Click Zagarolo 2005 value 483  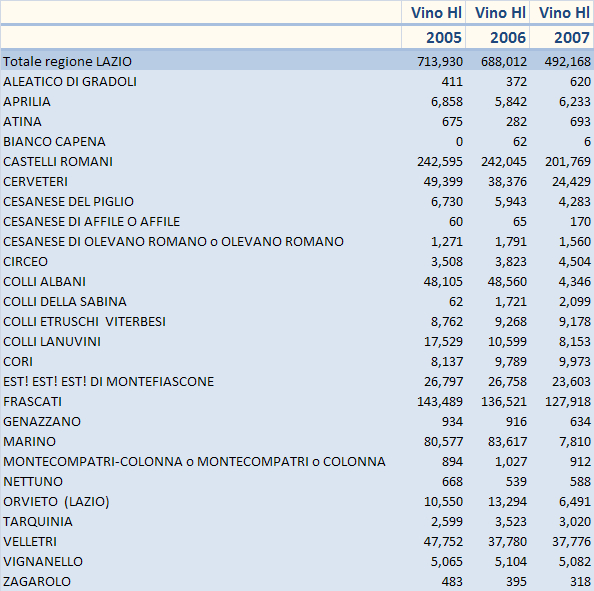[x=452, y=582]
